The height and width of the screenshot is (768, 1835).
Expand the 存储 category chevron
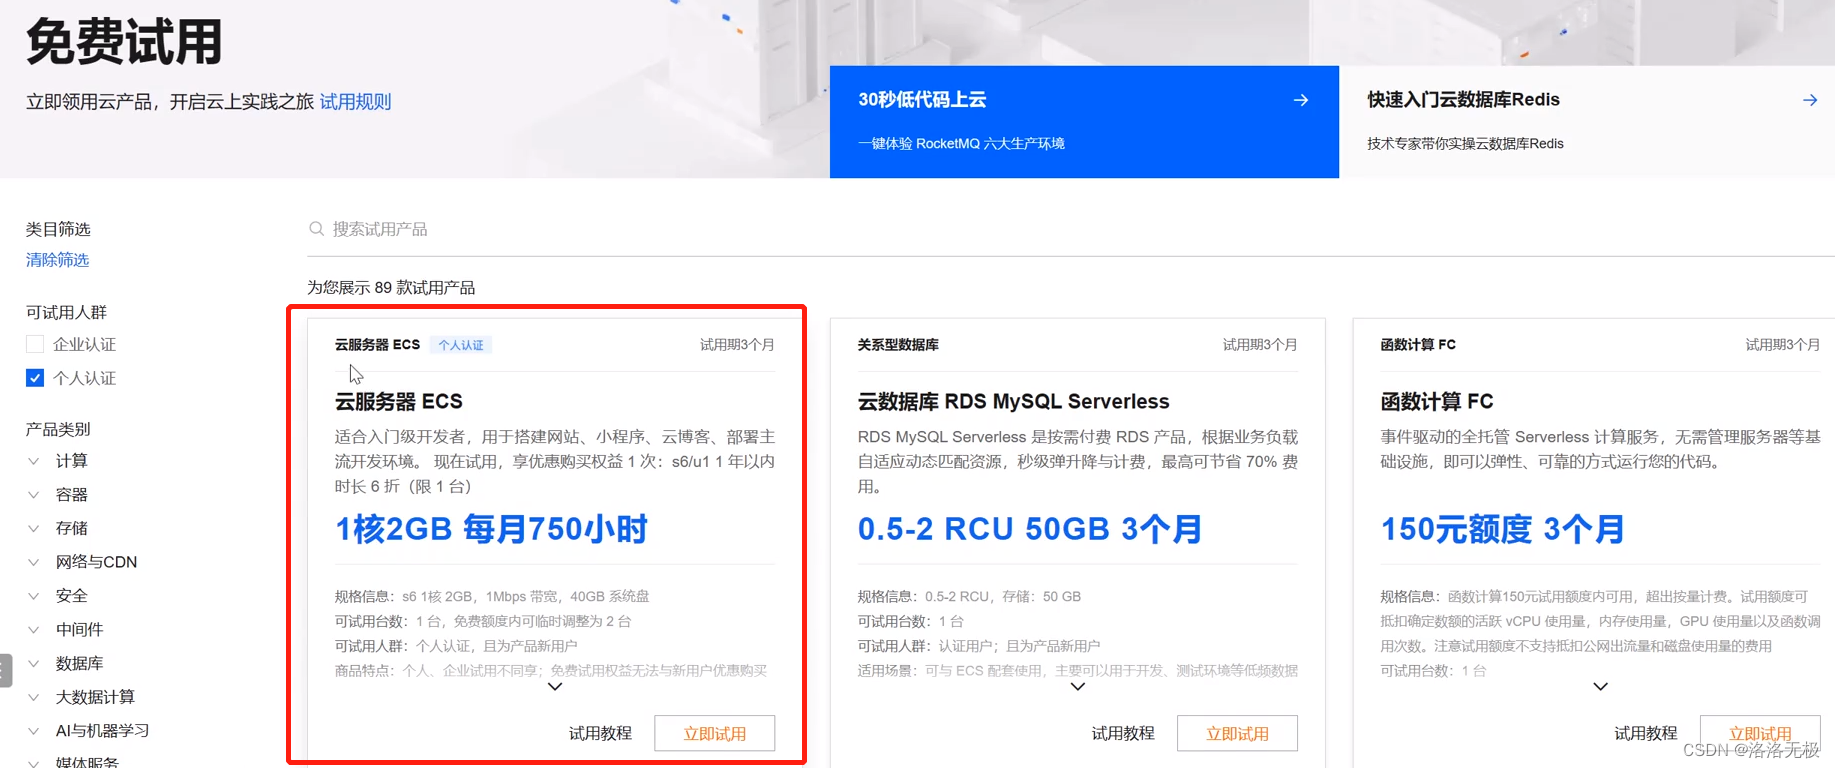tap(34, 528)
